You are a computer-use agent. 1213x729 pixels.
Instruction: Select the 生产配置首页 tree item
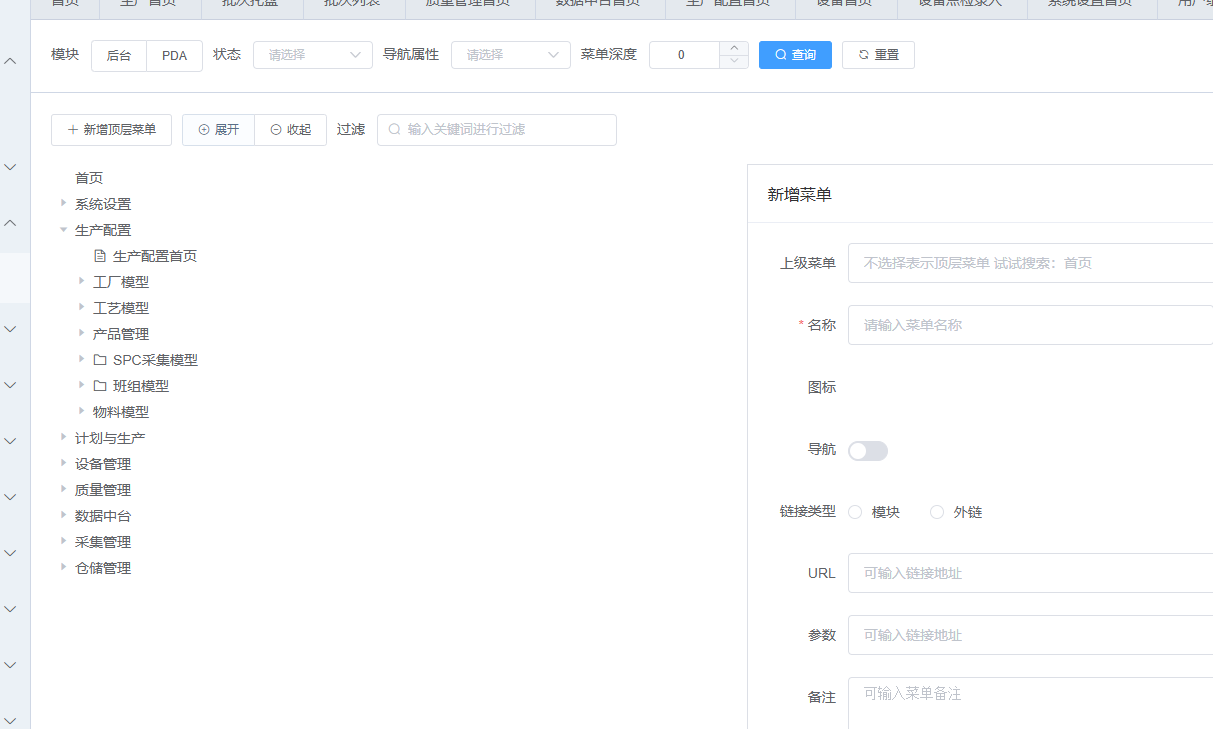155,256
